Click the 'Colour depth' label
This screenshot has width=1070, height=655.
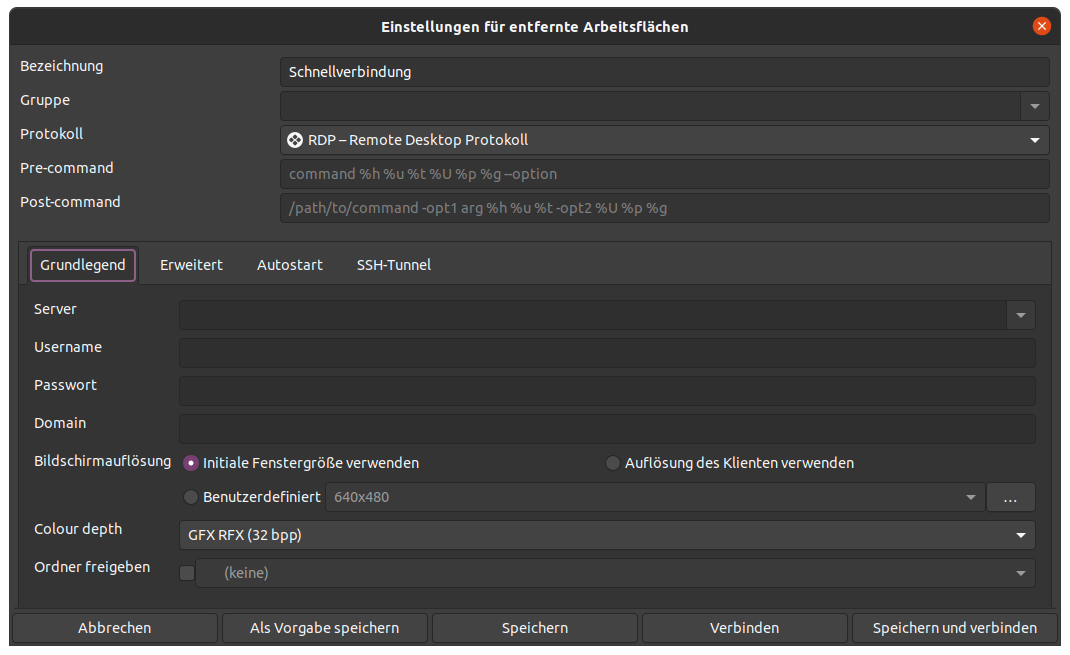pyautogui.click(x=78, y=529)
